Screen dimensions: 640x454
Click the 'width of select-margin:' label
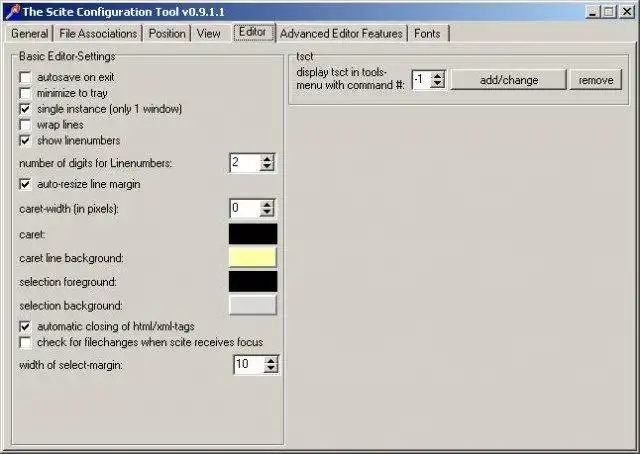pyautogui.click(x=71, y=365)
